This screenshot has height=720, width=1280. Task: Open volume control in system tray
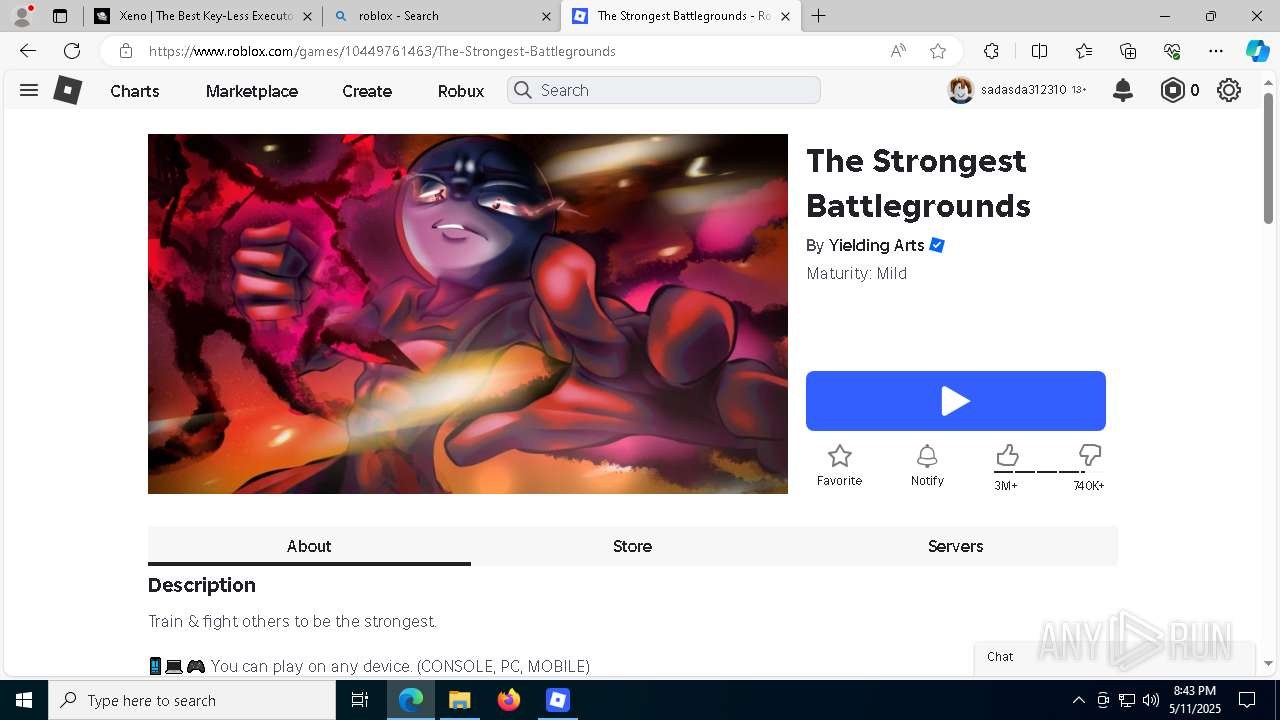click(x=1151, y=700)
